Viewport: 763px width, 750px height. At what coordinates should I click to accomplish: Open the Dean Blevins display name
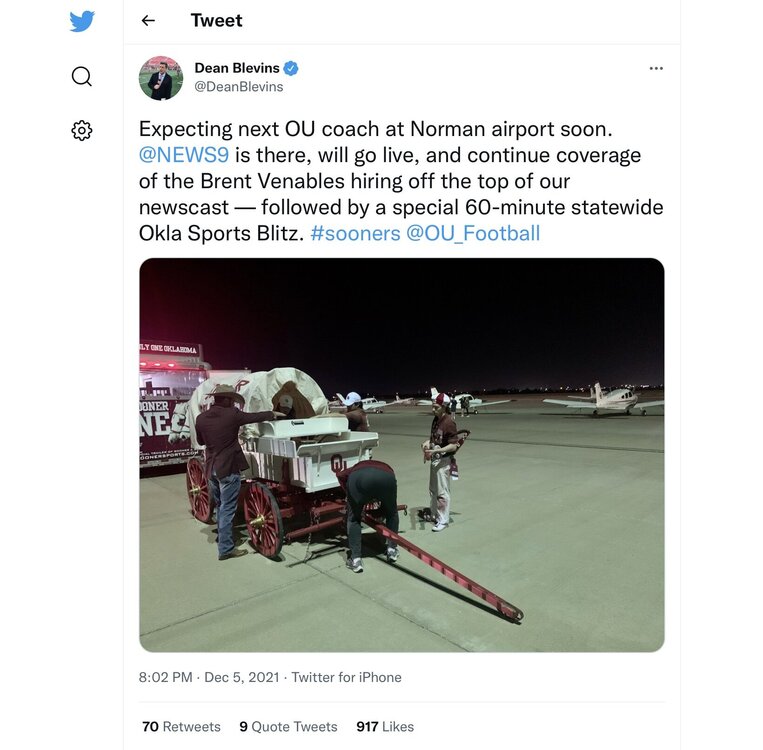(x=236, y=68)
